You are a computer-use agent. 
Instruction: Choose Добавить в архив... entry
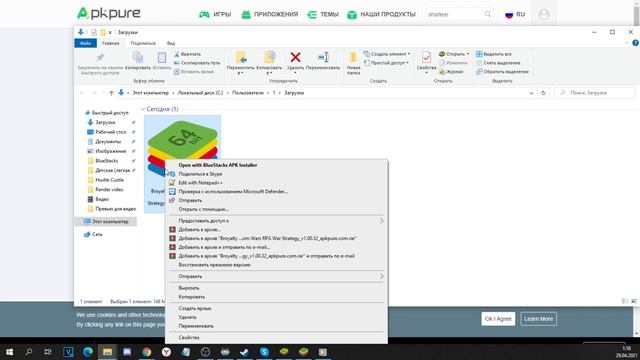199,230
